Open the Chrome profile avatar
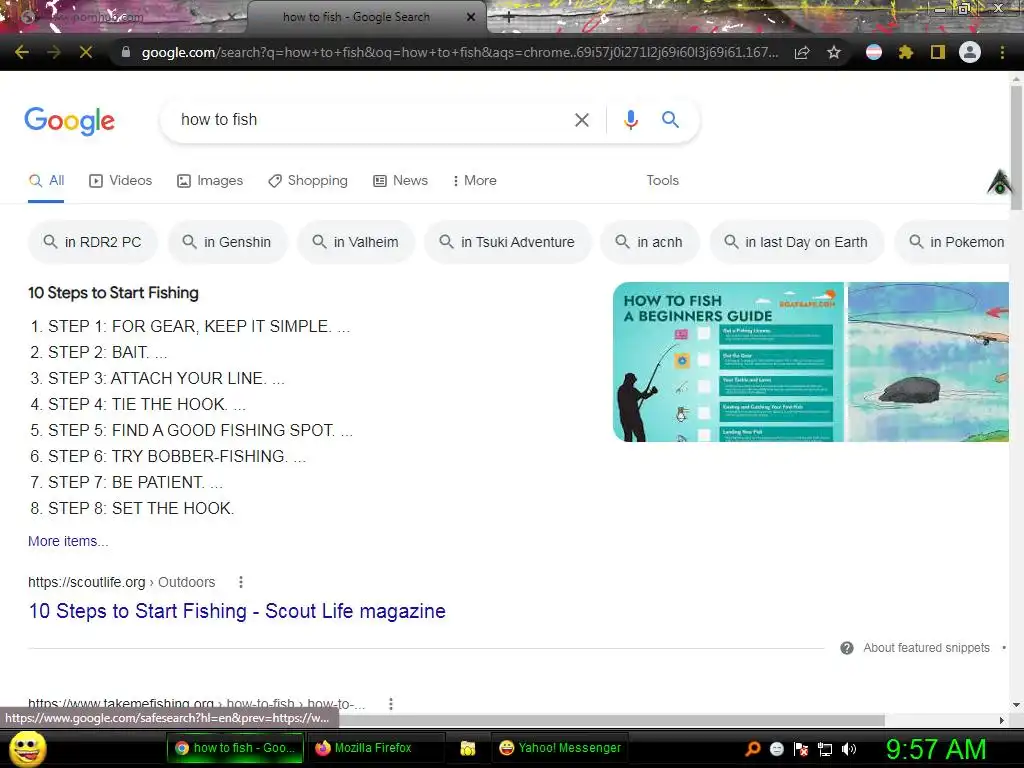Image resolution: width=1024 pixels, height=768 pixels. click(x=970, y=52)
